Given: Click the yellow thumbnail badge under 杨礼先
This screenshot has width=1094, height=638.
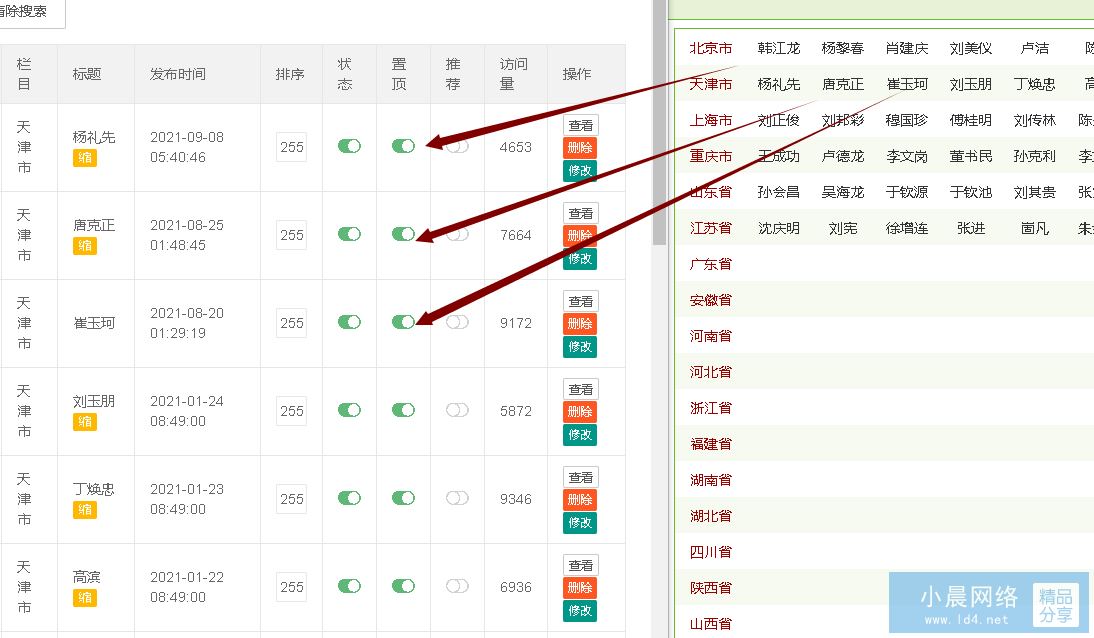Looking at the screenshot, I should point(85,158).
